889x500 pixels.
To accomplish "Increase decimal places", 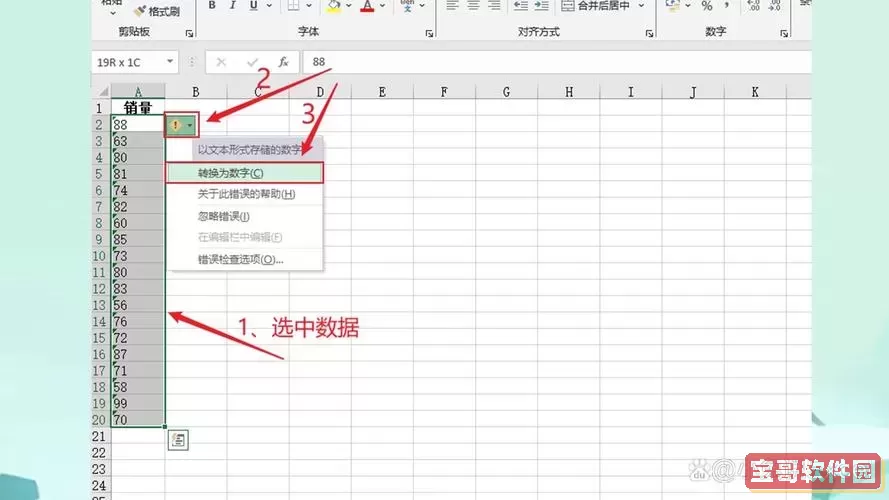I will pos(753,6).
